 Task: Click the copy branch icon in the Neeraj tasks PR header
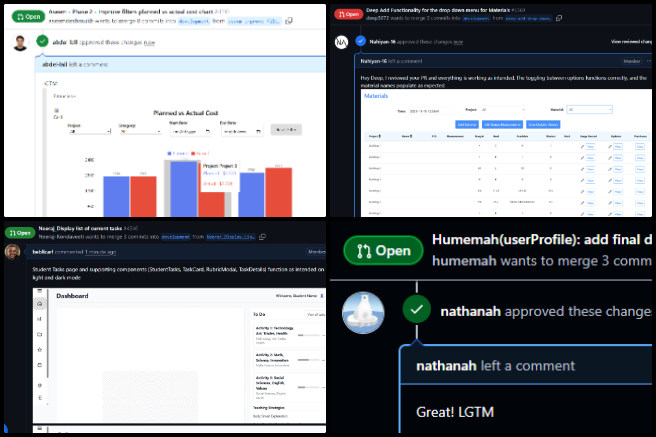[x=262, y=237]
